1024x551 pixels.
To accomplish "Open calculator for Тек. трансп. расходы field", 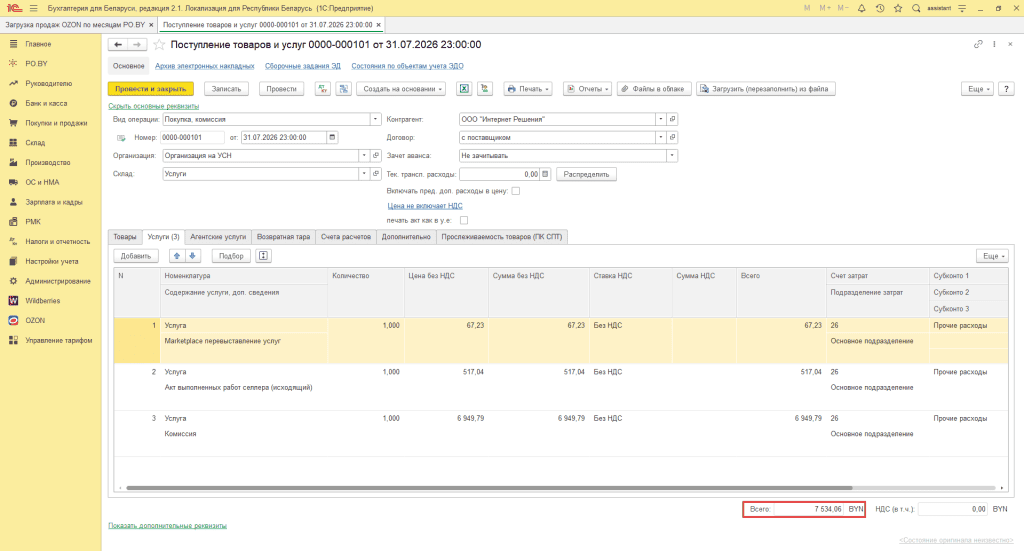I will tap(545, 174).
